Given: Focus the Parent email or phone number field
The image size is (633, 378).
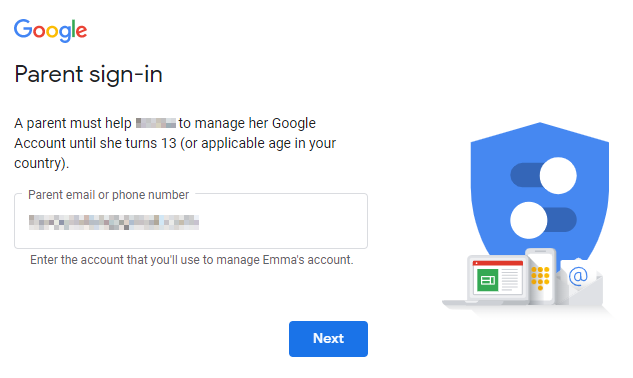Looking at the screenshot, I should (191, 221).
